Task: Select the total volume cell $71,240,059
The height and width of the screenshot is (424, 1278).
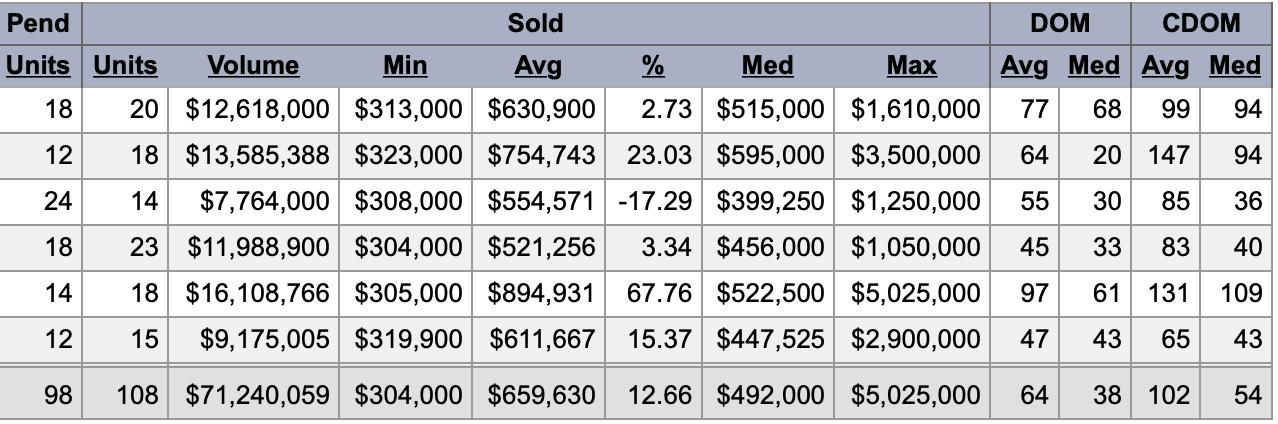Action: coord(257,395)
